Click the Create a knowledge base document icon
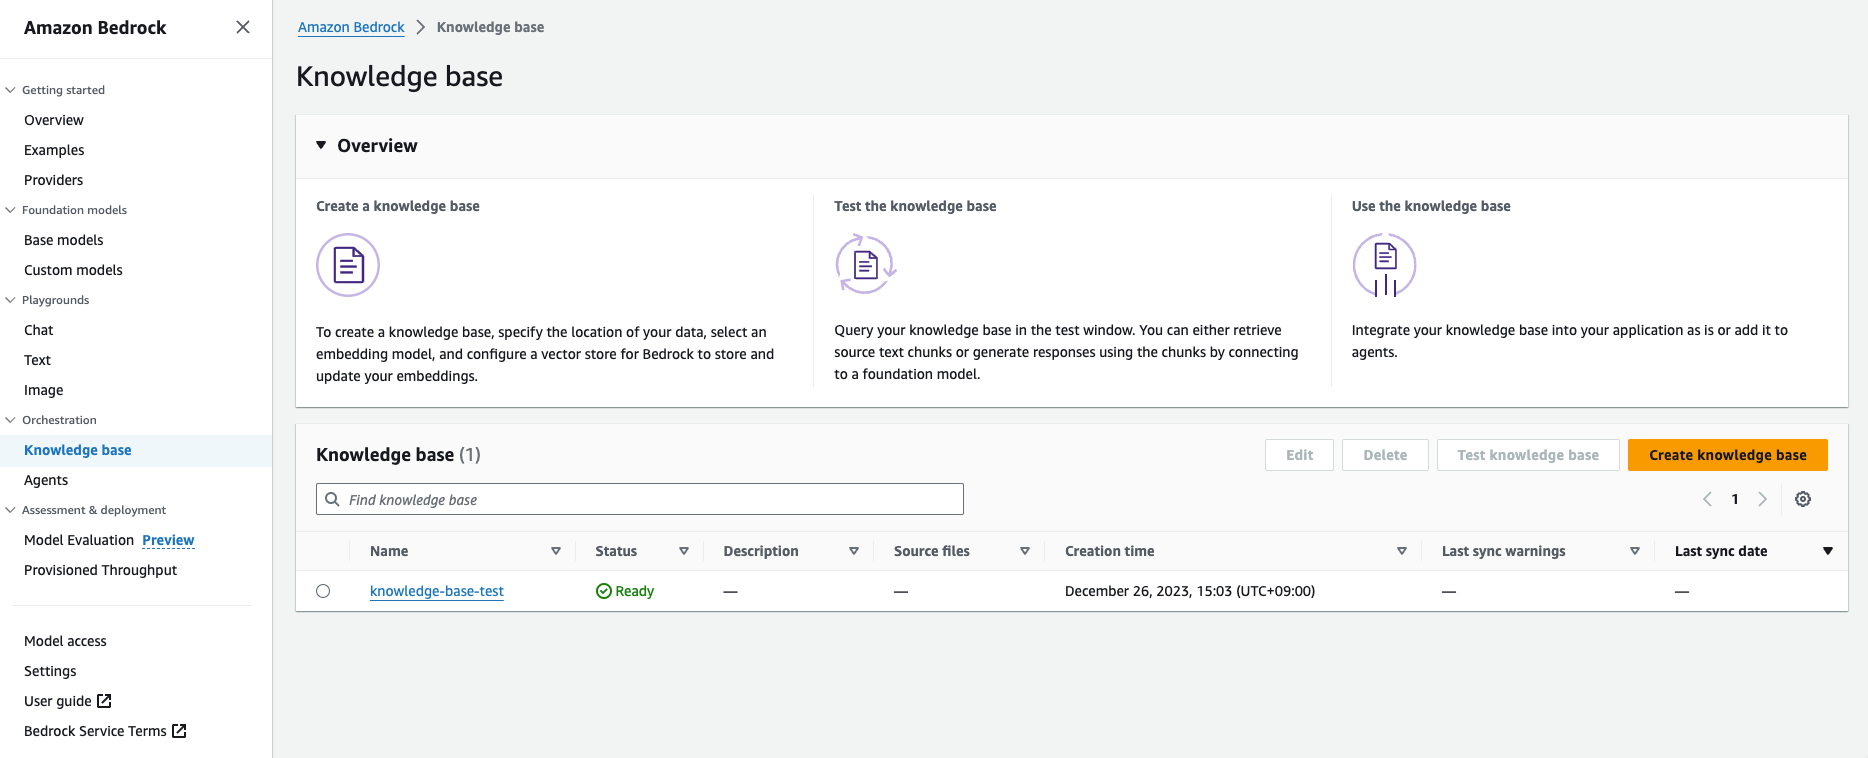 pos(348,265)
